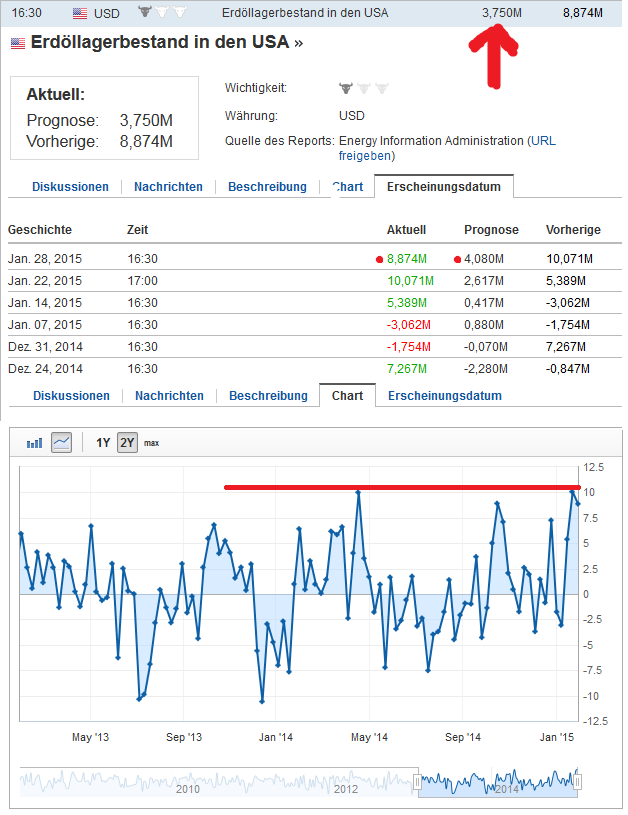Screen dimensions: 628x815
Task: Click chart data peak near May '14
Action: pyautogui.click(x=358, y=492)
